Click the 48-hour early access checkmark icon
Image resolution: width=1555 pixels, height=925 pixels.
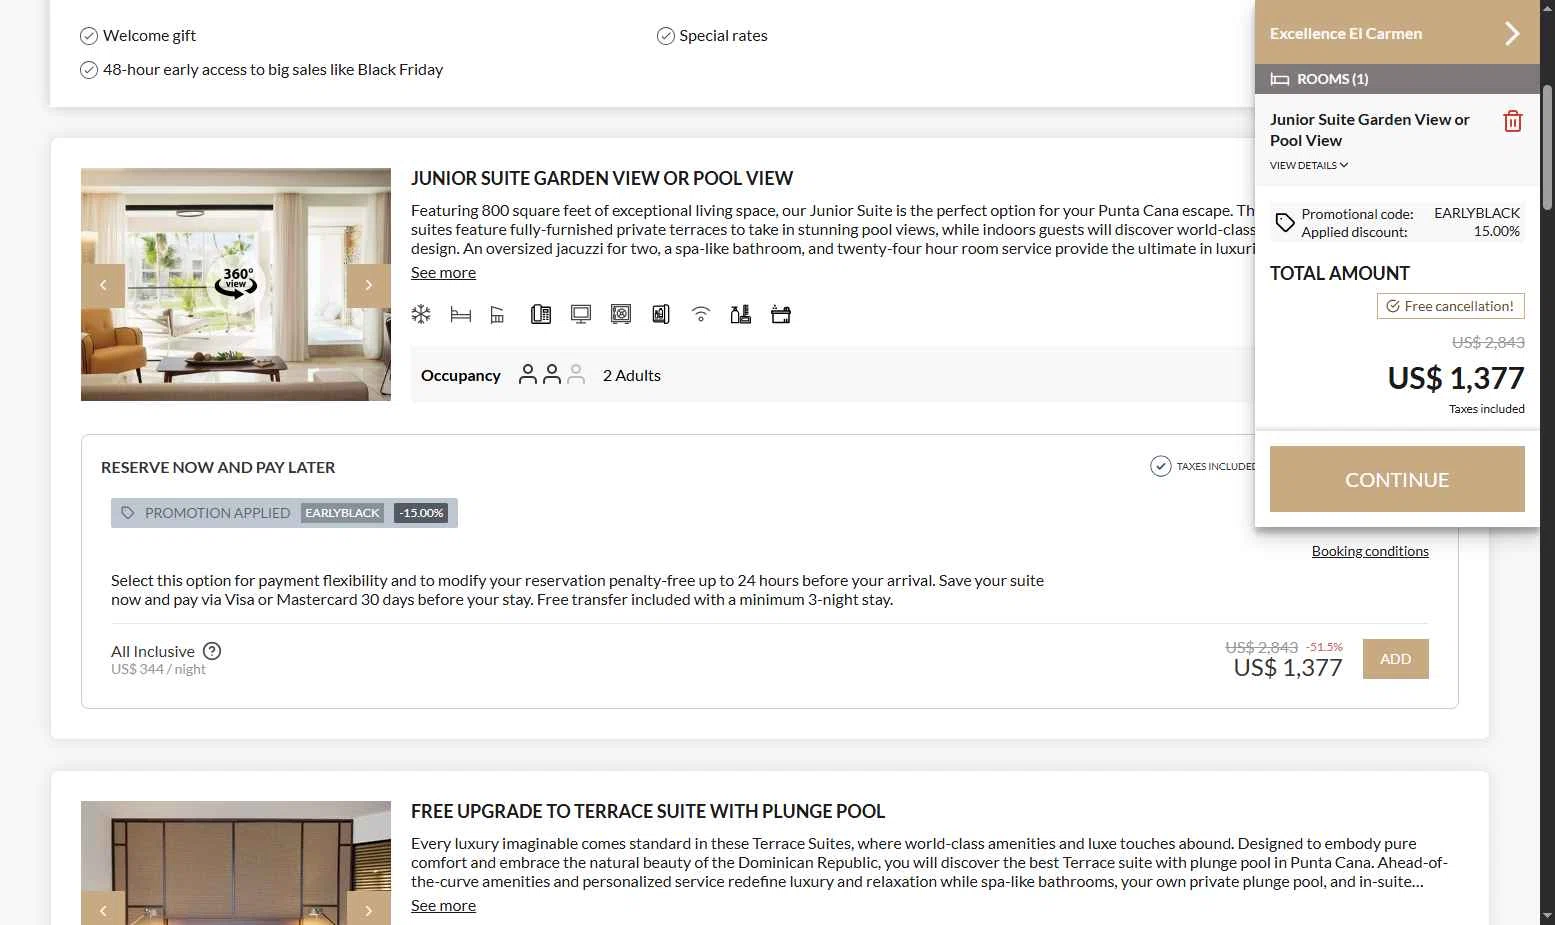point(89,70)
